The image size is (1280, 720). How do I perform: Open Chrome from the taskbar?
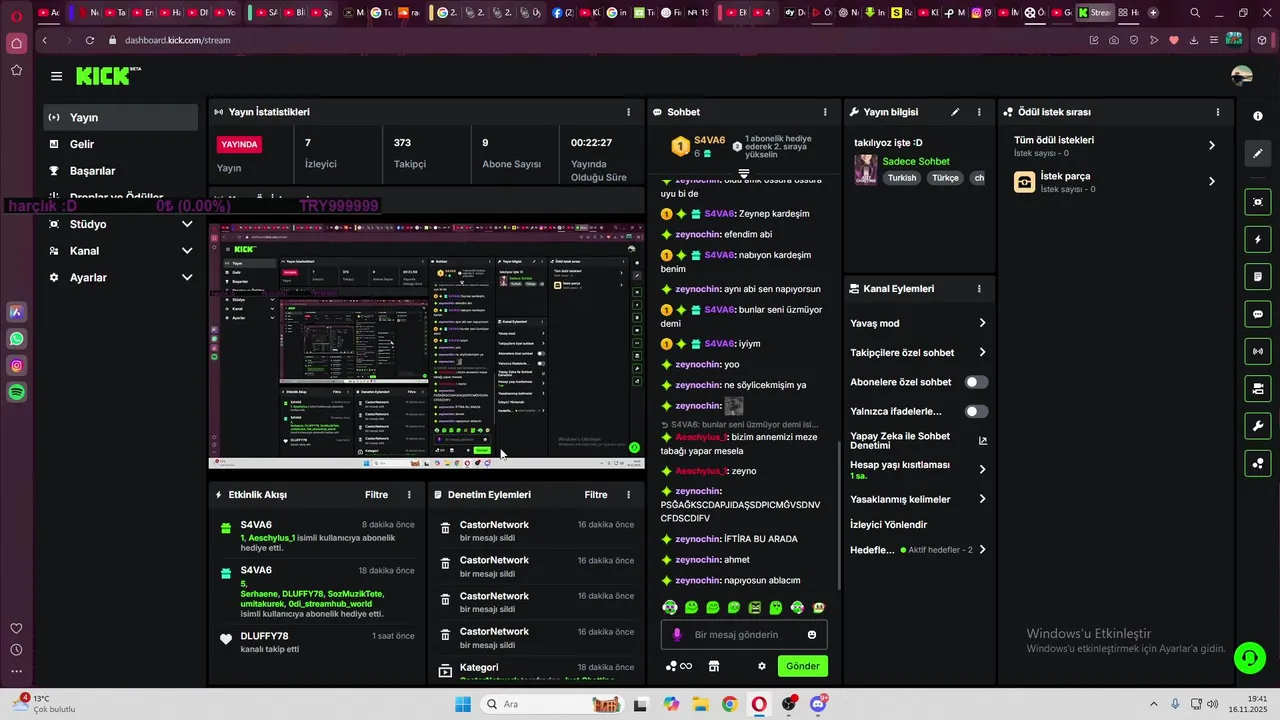coord(729,704)
